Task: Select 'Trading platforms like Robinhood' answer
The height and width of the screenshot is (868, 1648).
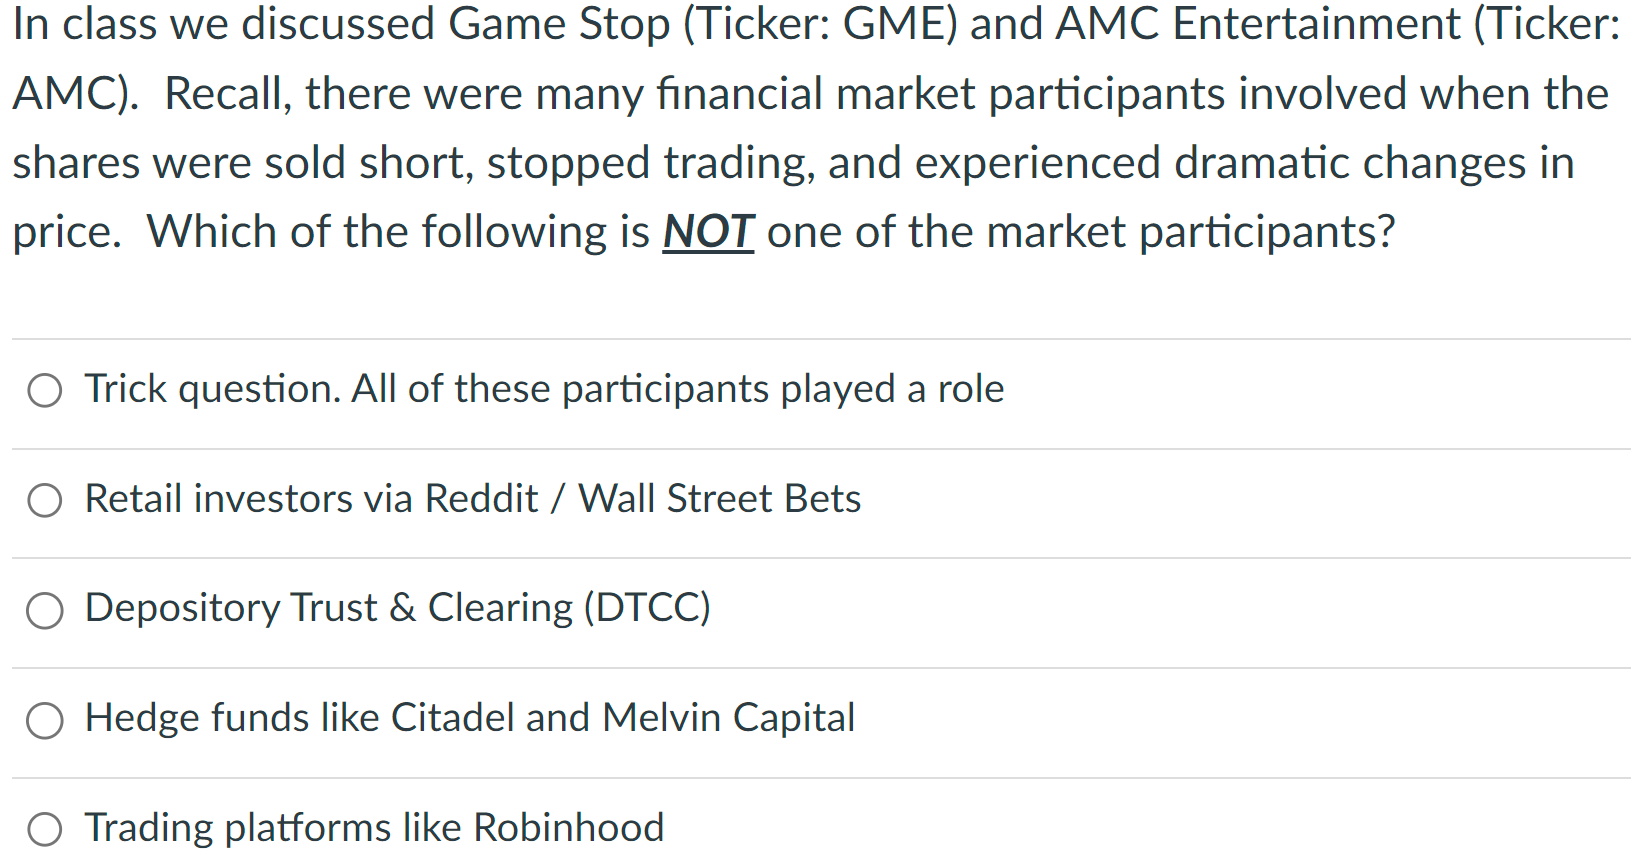Action: tap(44, 828)
